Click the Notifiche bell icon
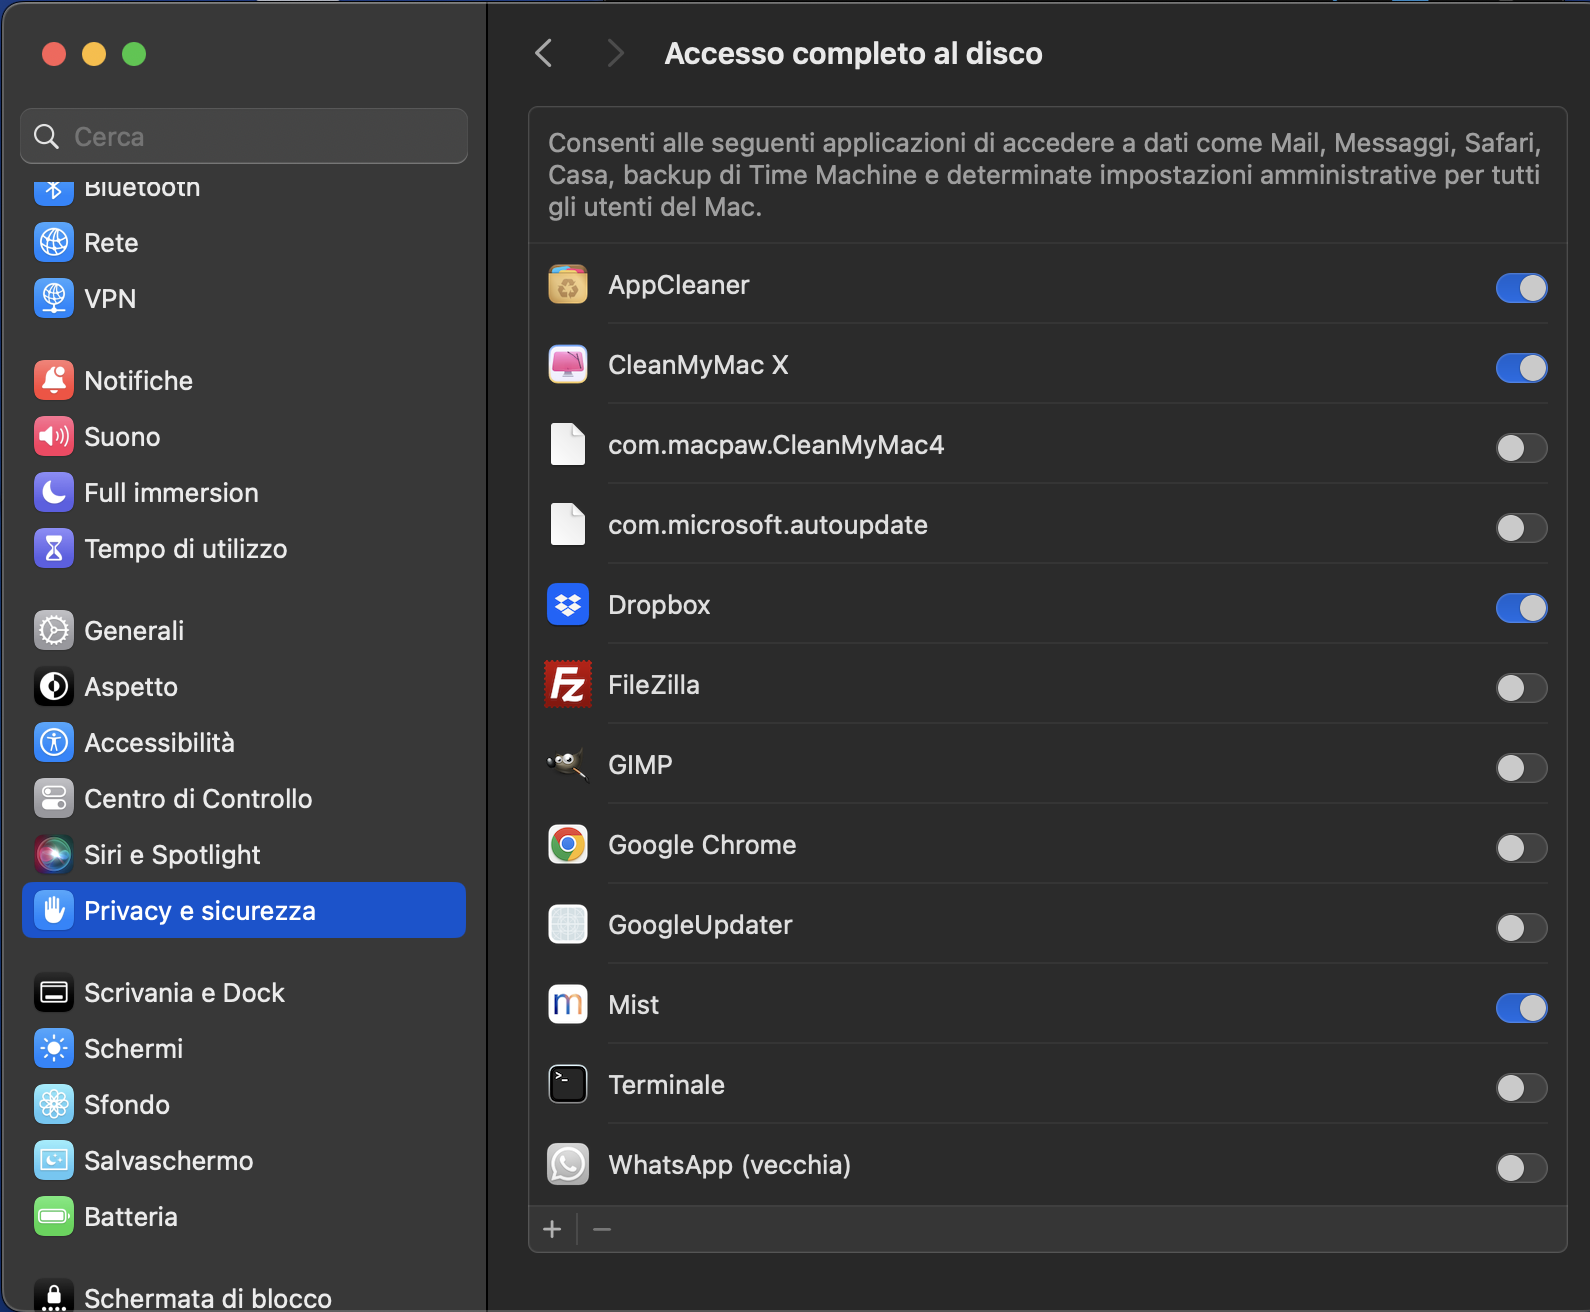Viewport: 1590px width, 1312px height. [54, 380]
